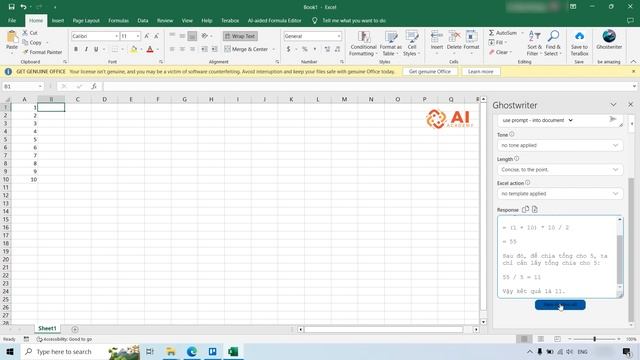The width and height of the screenshot is (640, 360).
Task: Open Format as Table
Action: [x=391, y=43]
